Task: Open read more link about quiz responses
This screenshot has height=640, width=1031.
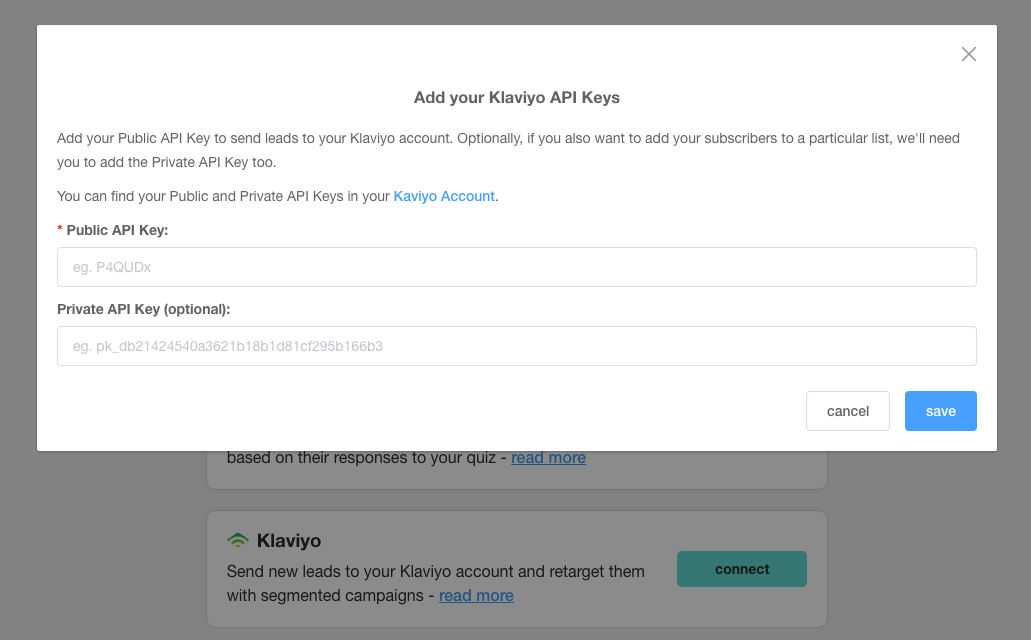Action: 548,457
